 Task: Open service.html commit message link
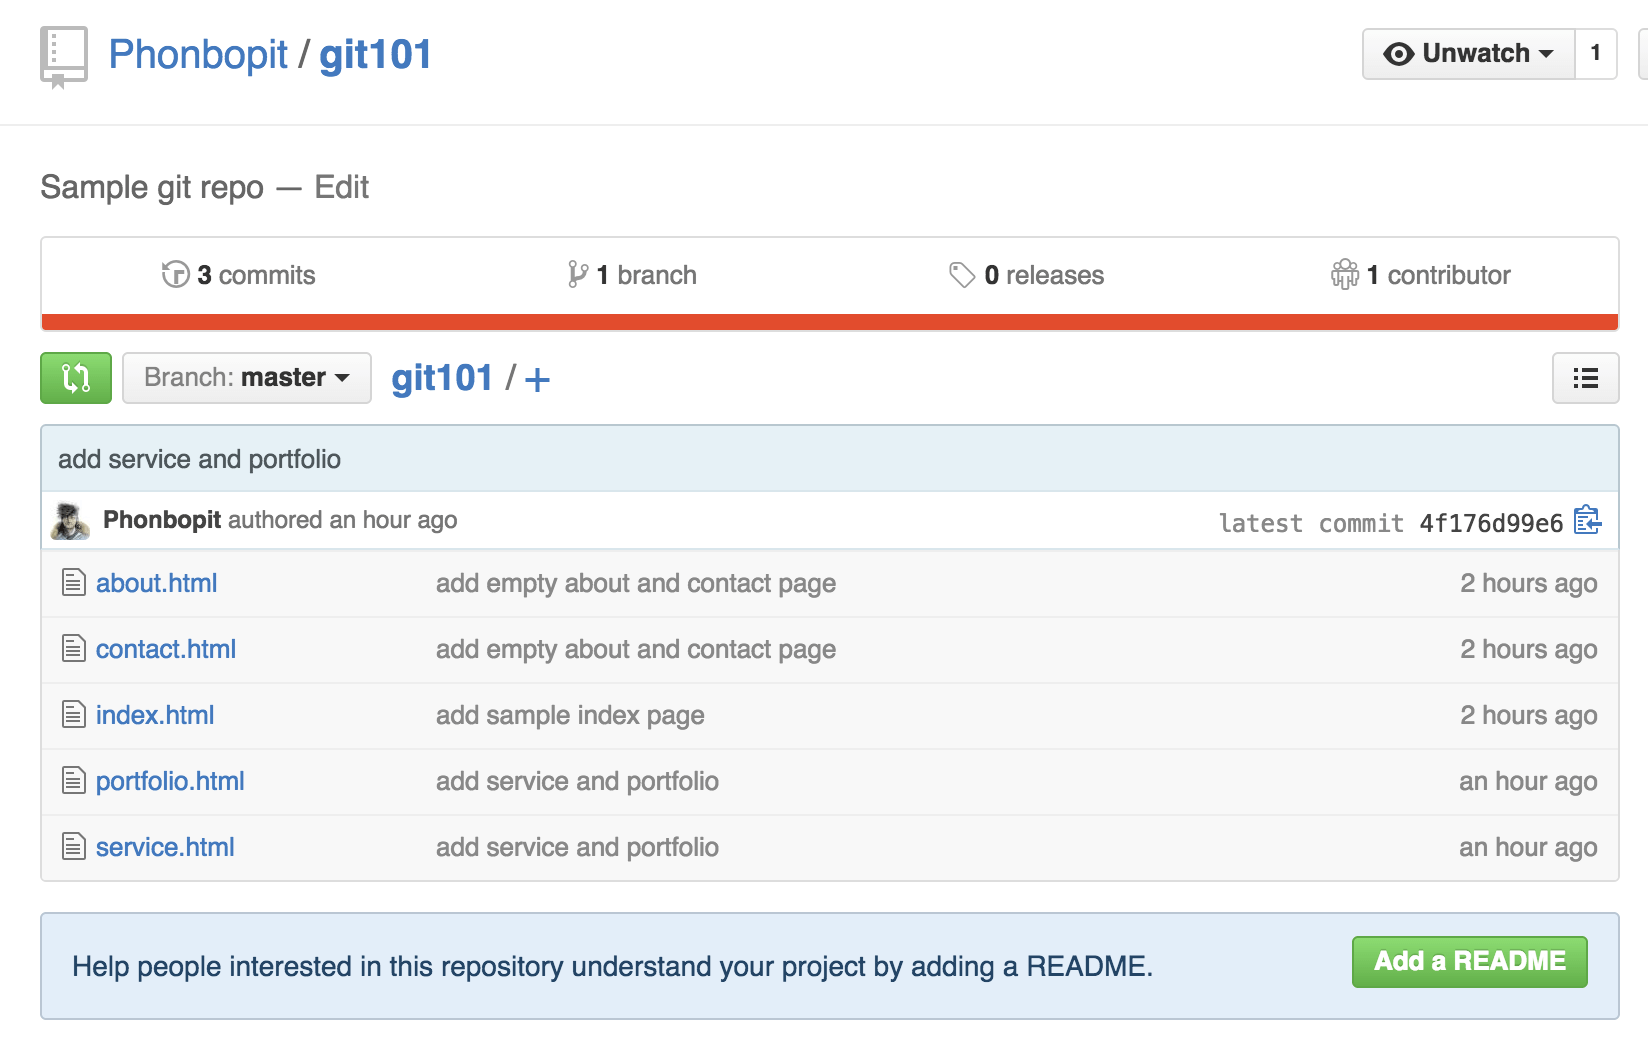click(577, 847)
